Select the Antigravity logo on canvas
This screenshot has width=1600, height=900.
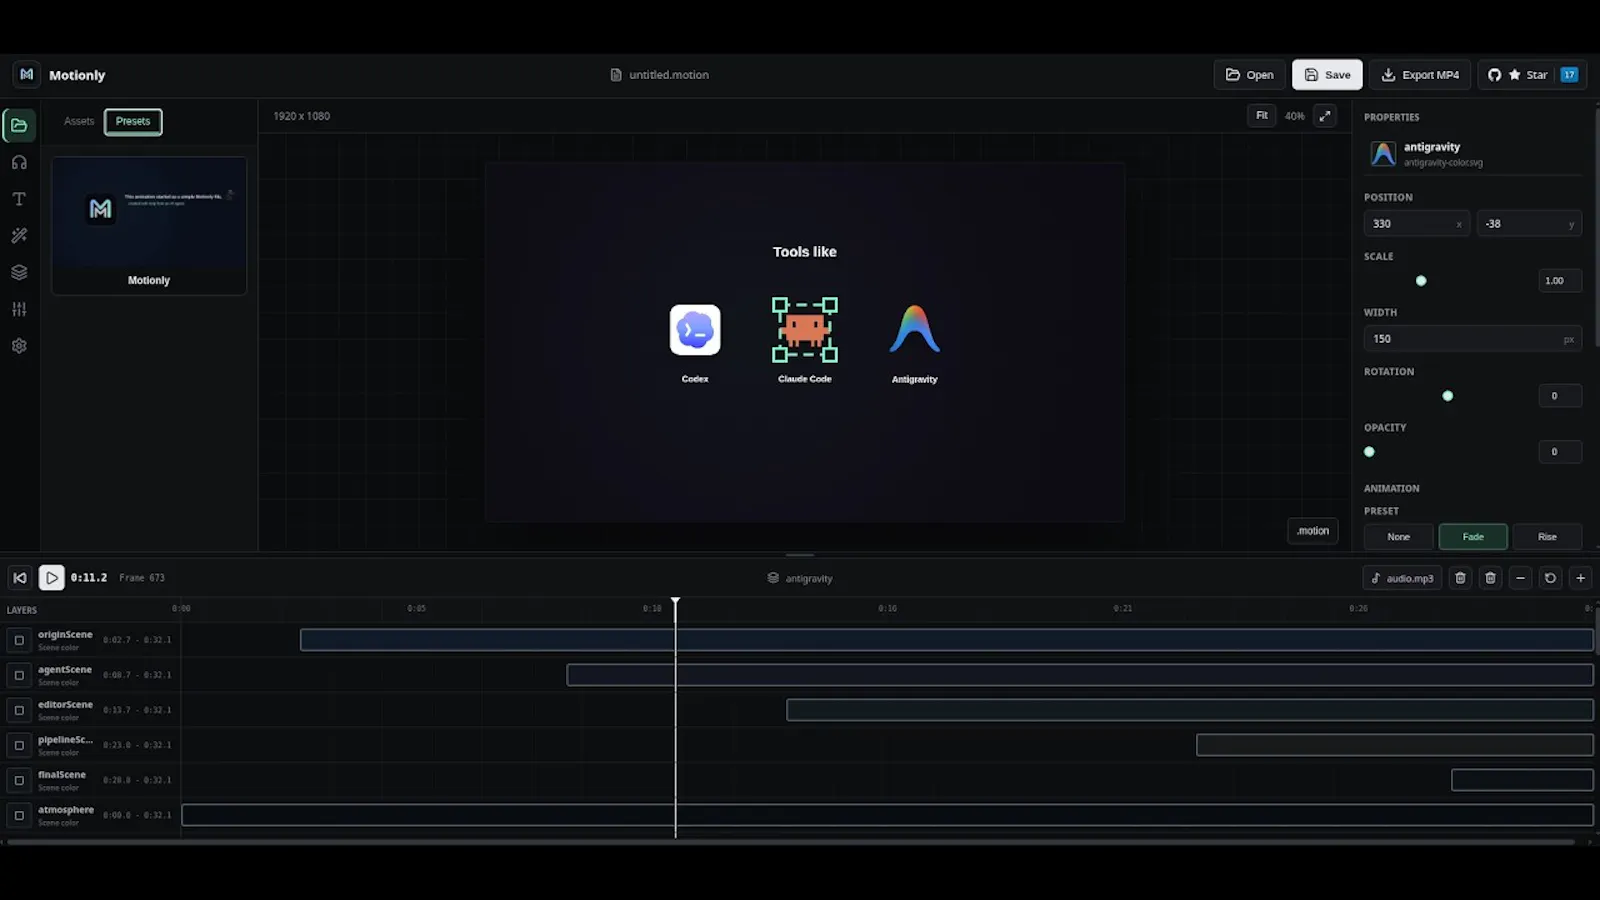point(915,329)
